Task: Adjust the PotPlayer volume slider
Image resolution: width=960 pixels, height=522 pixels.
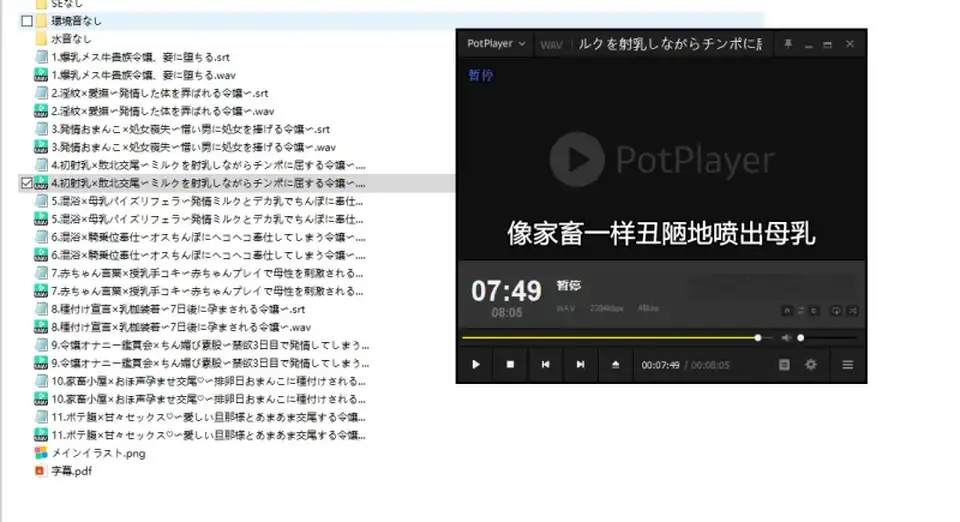Action: [827, 338]
